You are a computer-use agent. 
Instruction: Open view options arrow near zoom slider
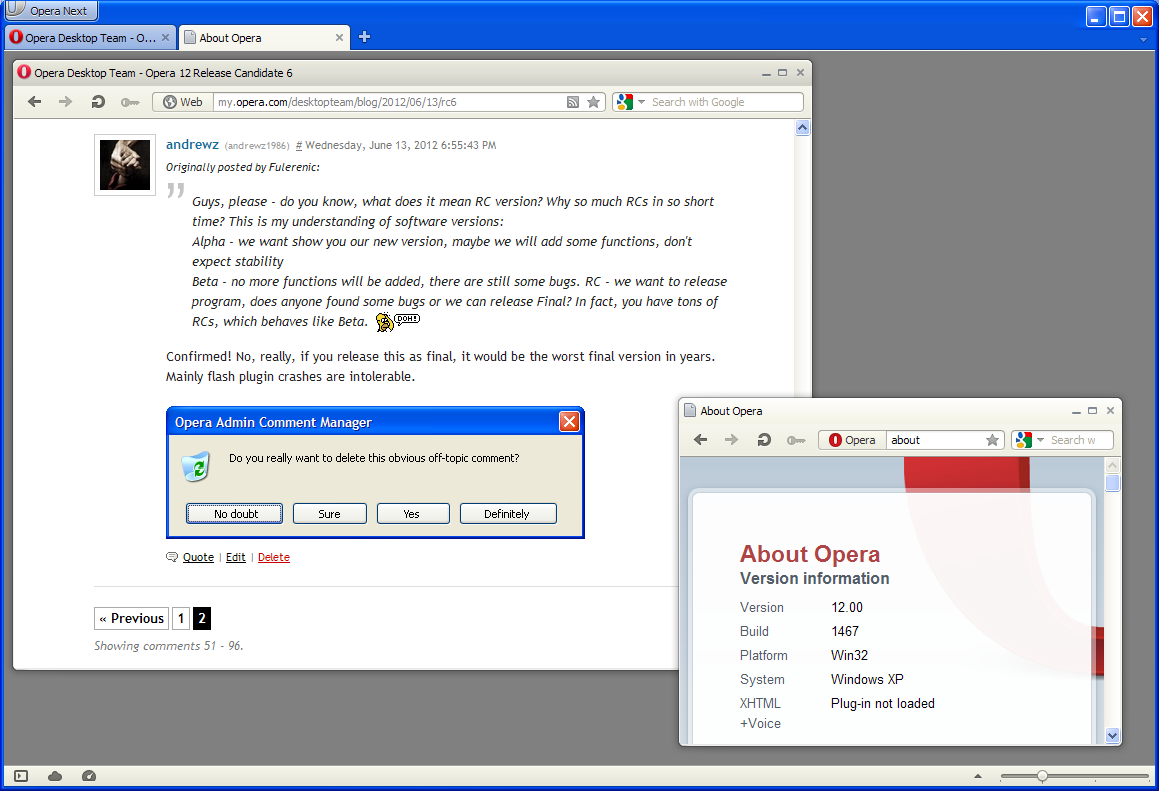point(978,775)
